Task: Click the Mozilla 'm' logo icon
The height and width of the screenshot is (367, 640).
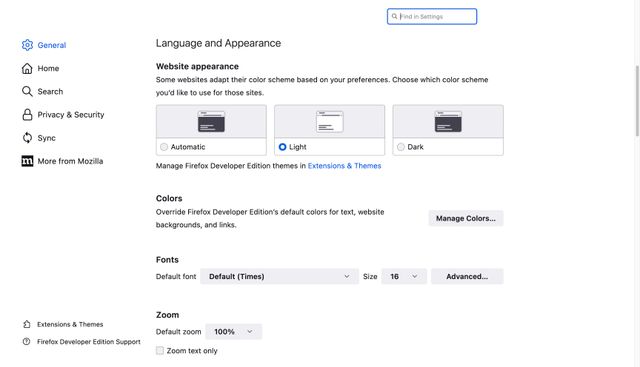Action: (27, 161)
